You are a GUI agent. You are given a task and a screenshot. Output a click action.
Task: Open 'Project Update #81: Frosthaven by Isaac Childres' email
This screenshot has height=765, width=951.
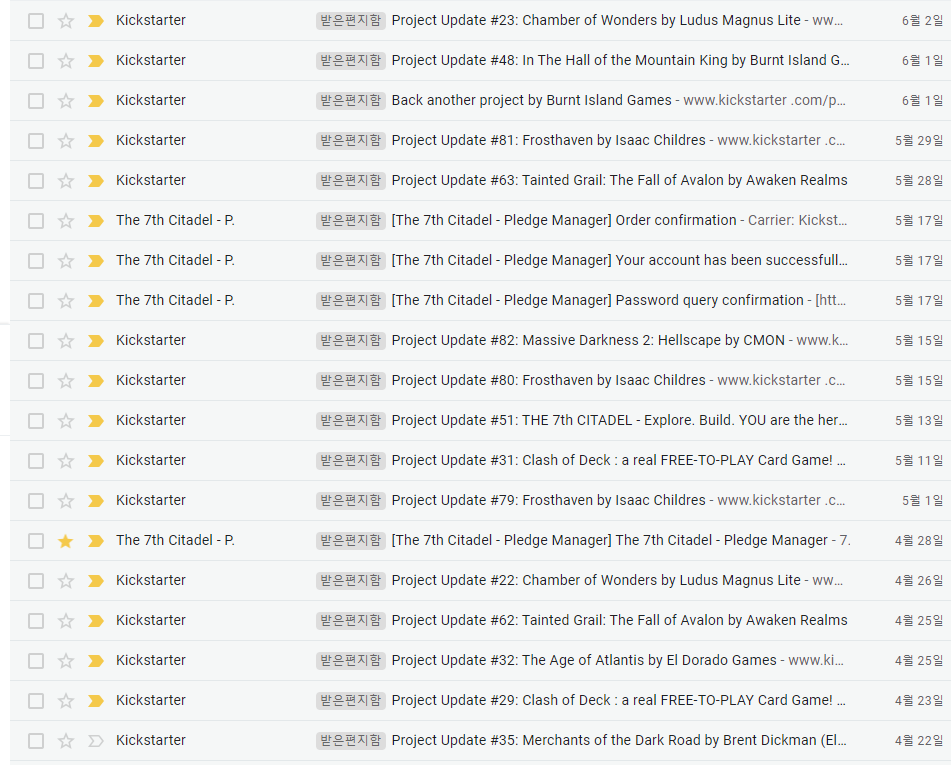[548, 141]
